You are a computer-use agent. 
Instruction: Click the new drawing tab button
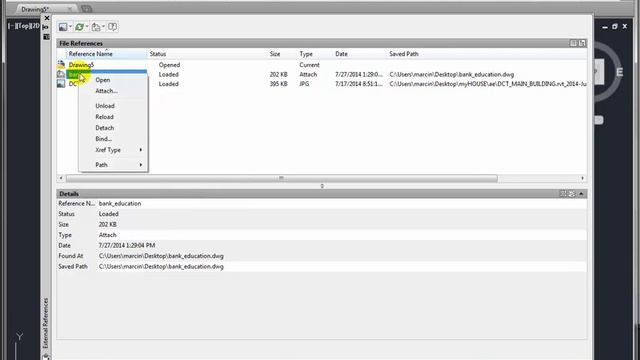pyautogui.click(x=86, y=9)
